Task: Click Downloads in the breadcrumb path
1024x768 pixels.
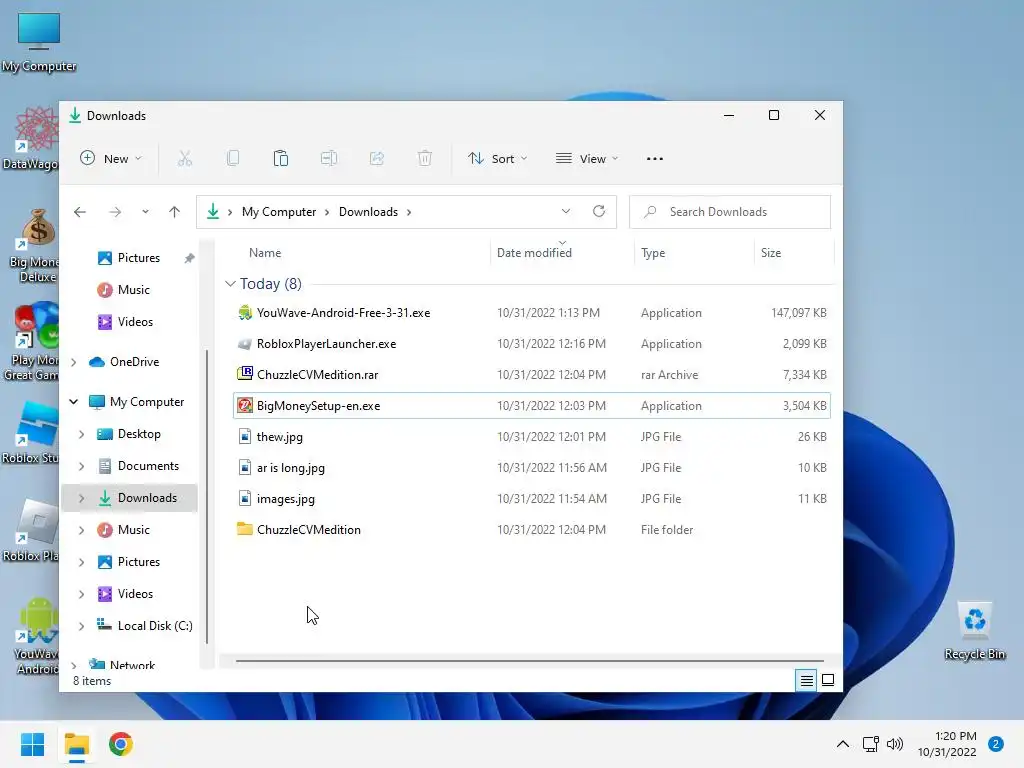Action: pyautogui.click(x=368, y=212)
